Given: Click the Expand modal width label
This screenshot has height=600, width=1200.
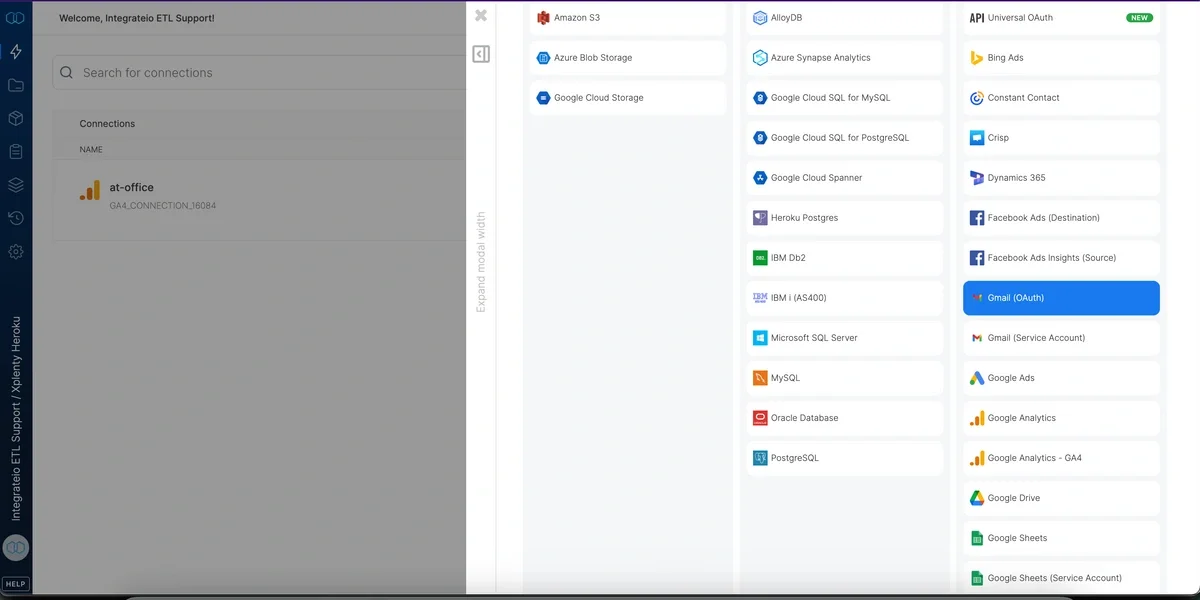Looking at the screenshot, I should 481,262.
